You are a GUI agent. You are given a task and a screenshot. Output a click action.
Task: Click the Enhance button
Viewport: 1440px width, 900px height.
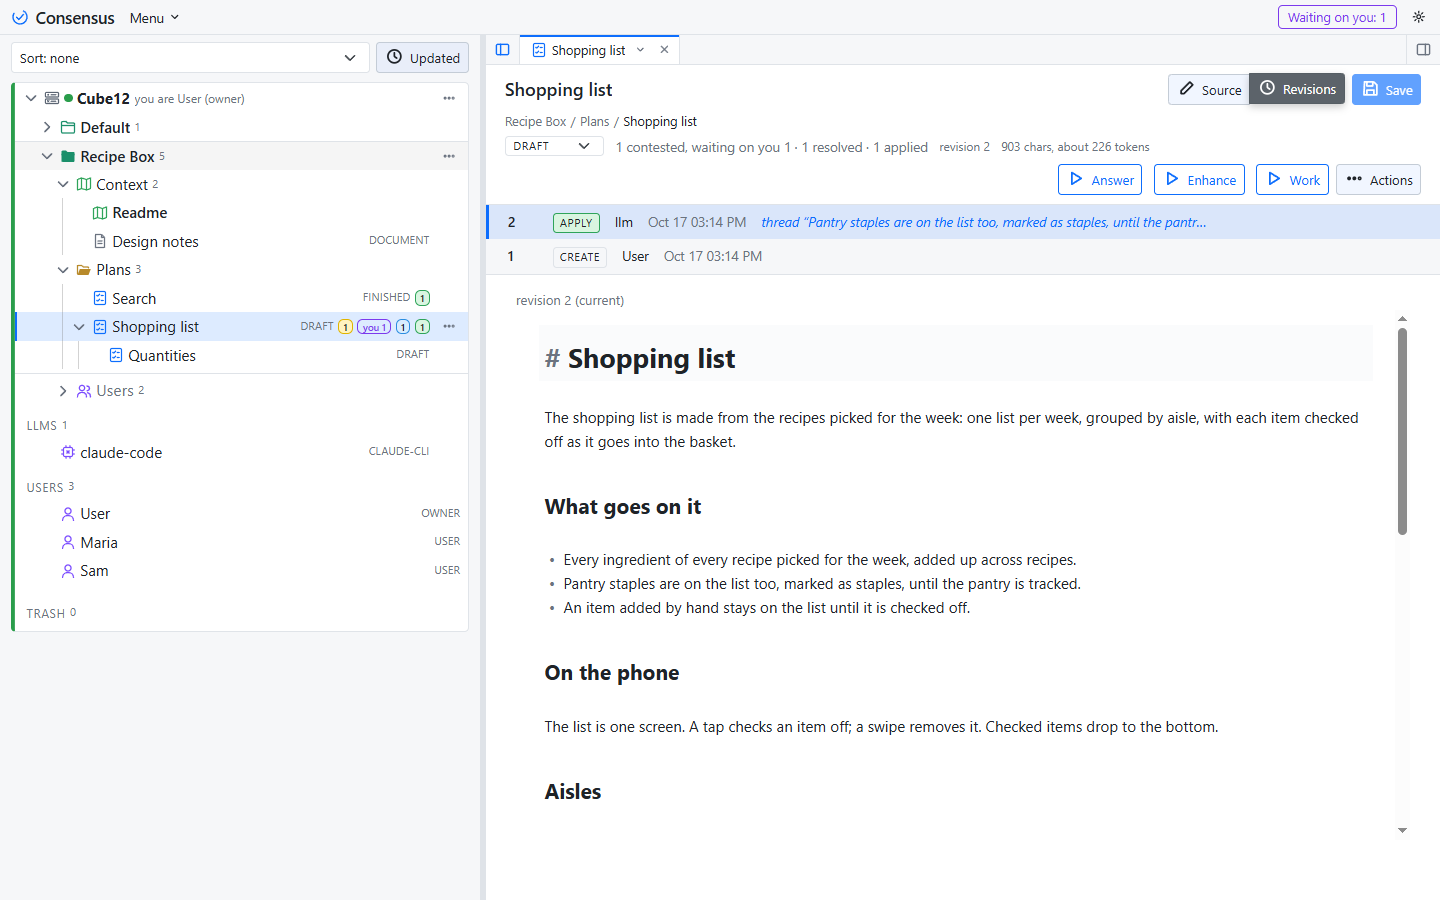pos(1199,180)
